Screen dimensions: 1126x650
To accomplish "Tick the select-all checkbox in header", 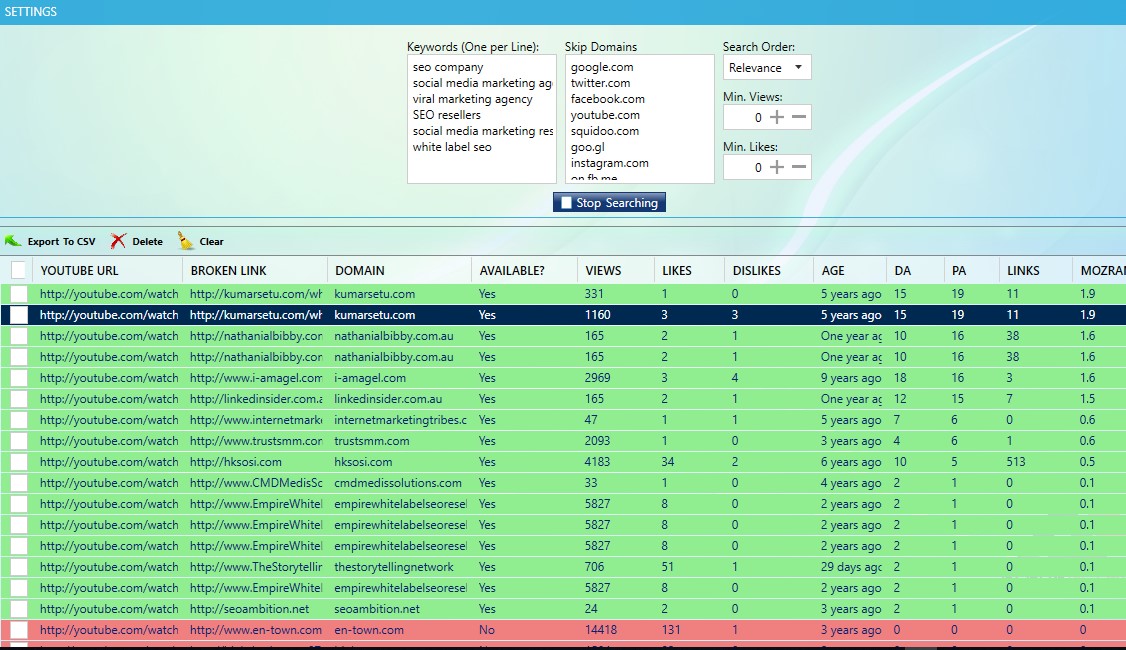I will (x=19, y=270).
